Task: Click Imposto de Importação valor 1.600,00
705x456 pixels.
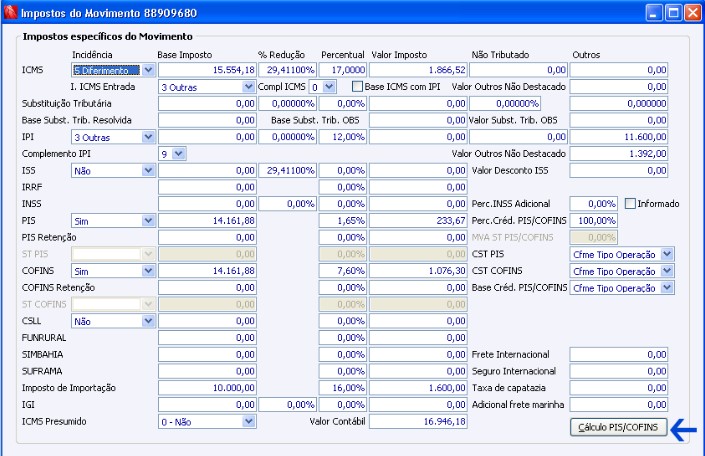Action: click(418, 388)
